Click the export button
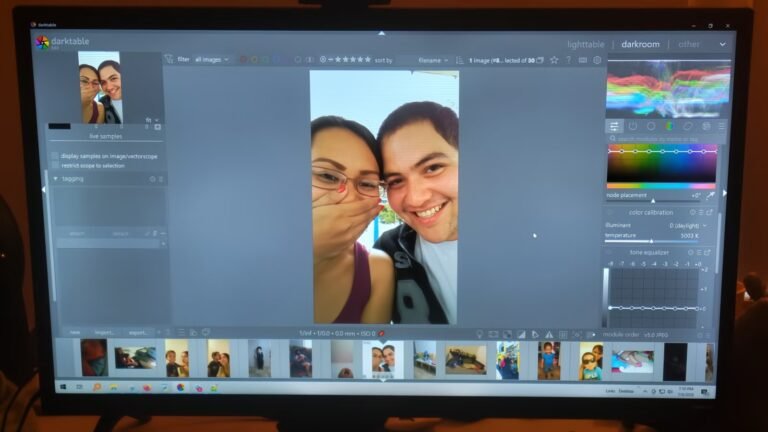The width and height of the screenshot is (768, 432). pyautogui.click(x=138, y=333)
